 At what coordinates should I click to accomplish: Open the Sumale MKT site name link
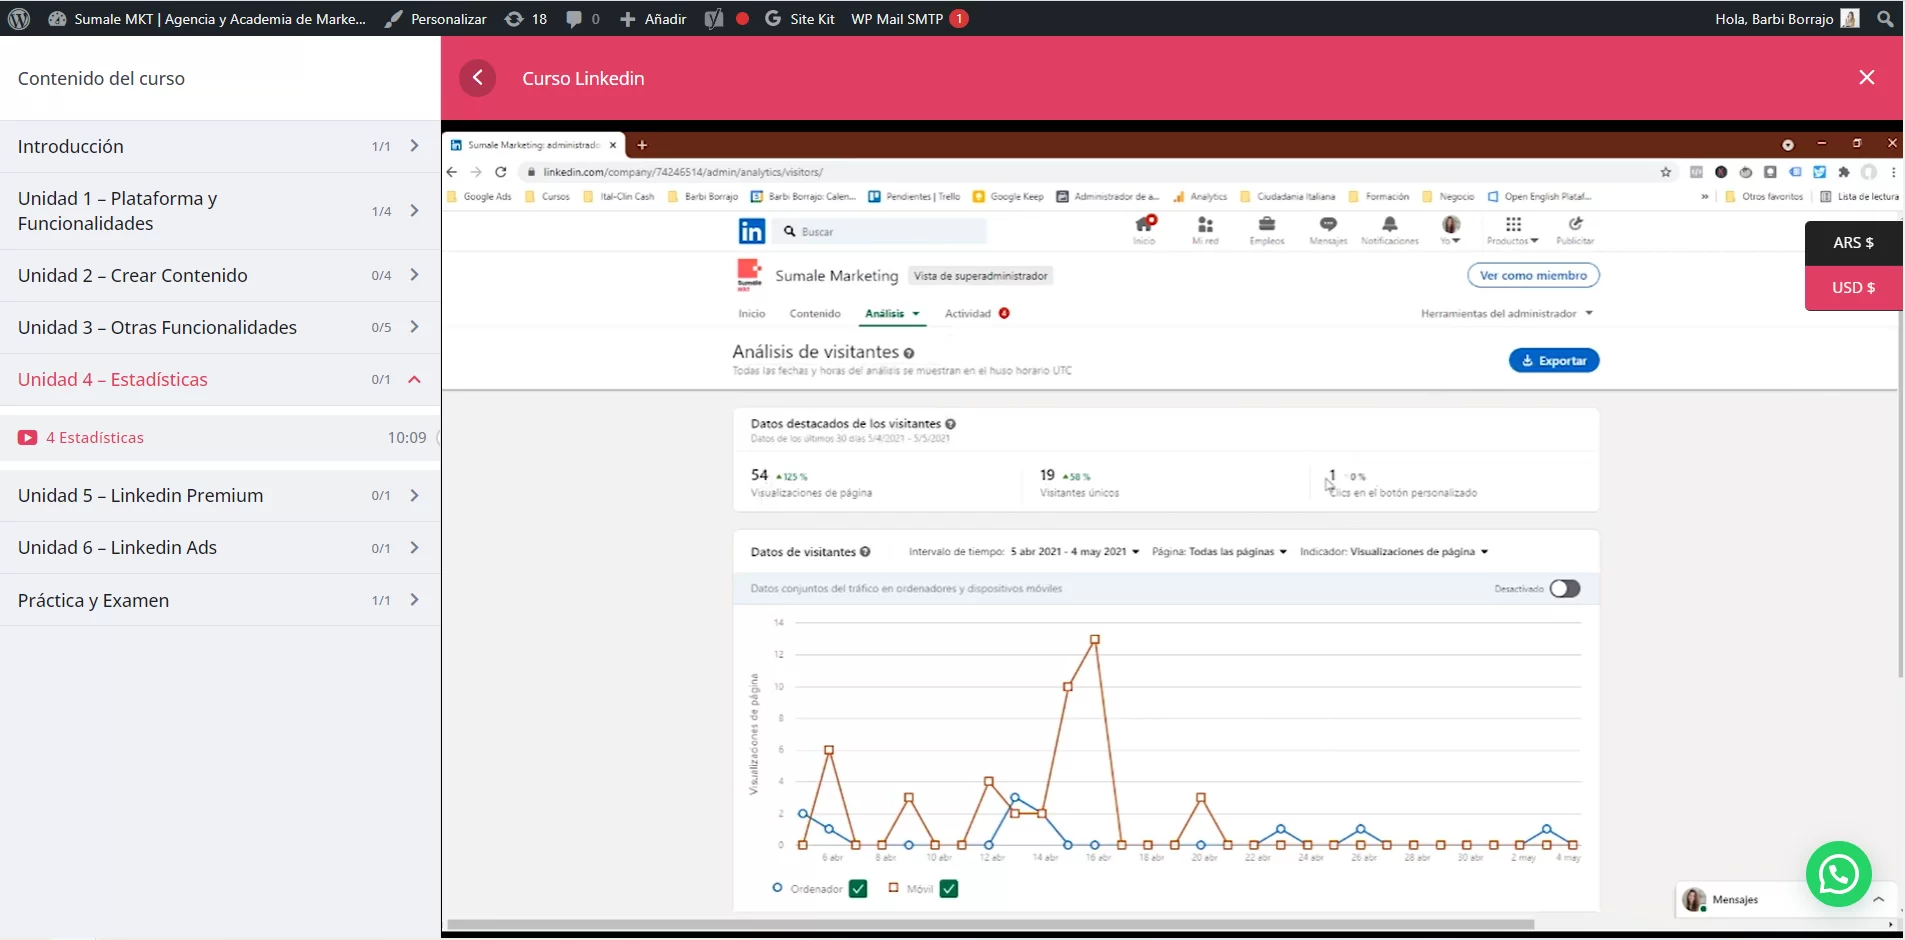click(x=207, y=19)
